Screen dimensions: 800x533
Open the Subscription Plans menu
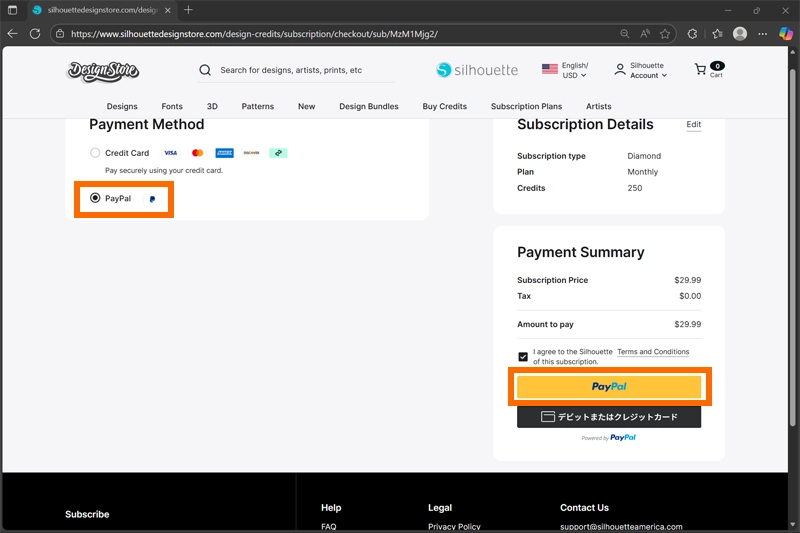coord(526,106)
